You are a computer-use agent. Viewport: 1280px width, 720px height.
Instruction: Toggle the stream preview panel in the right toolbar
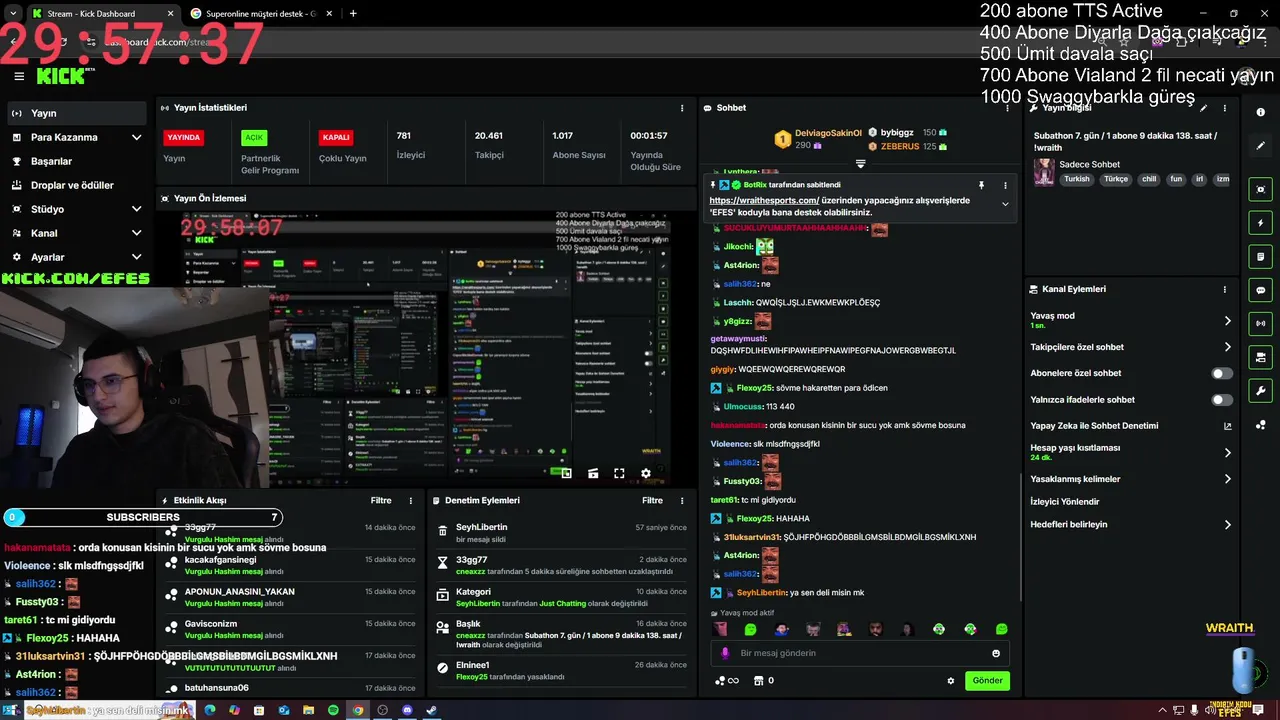[x=1261, y=189]
